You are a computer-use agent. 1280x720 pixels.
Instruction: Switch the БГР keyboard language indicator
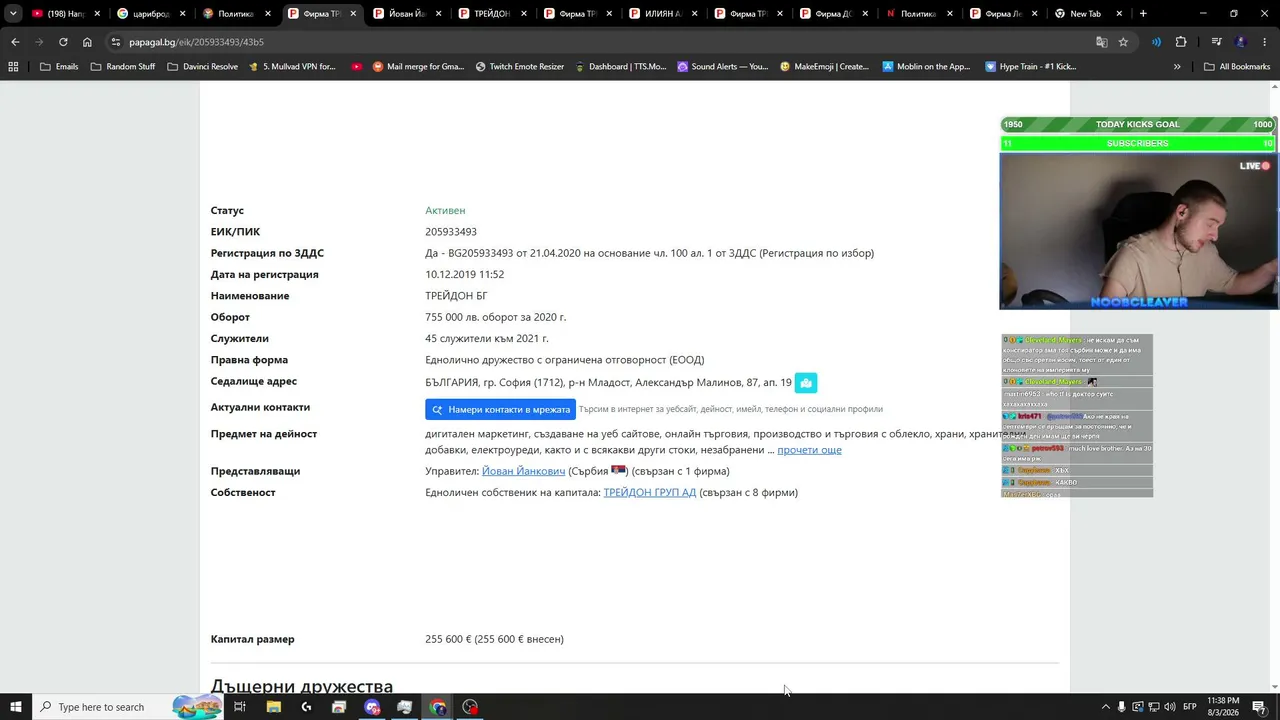click(x=1190, y=707)
